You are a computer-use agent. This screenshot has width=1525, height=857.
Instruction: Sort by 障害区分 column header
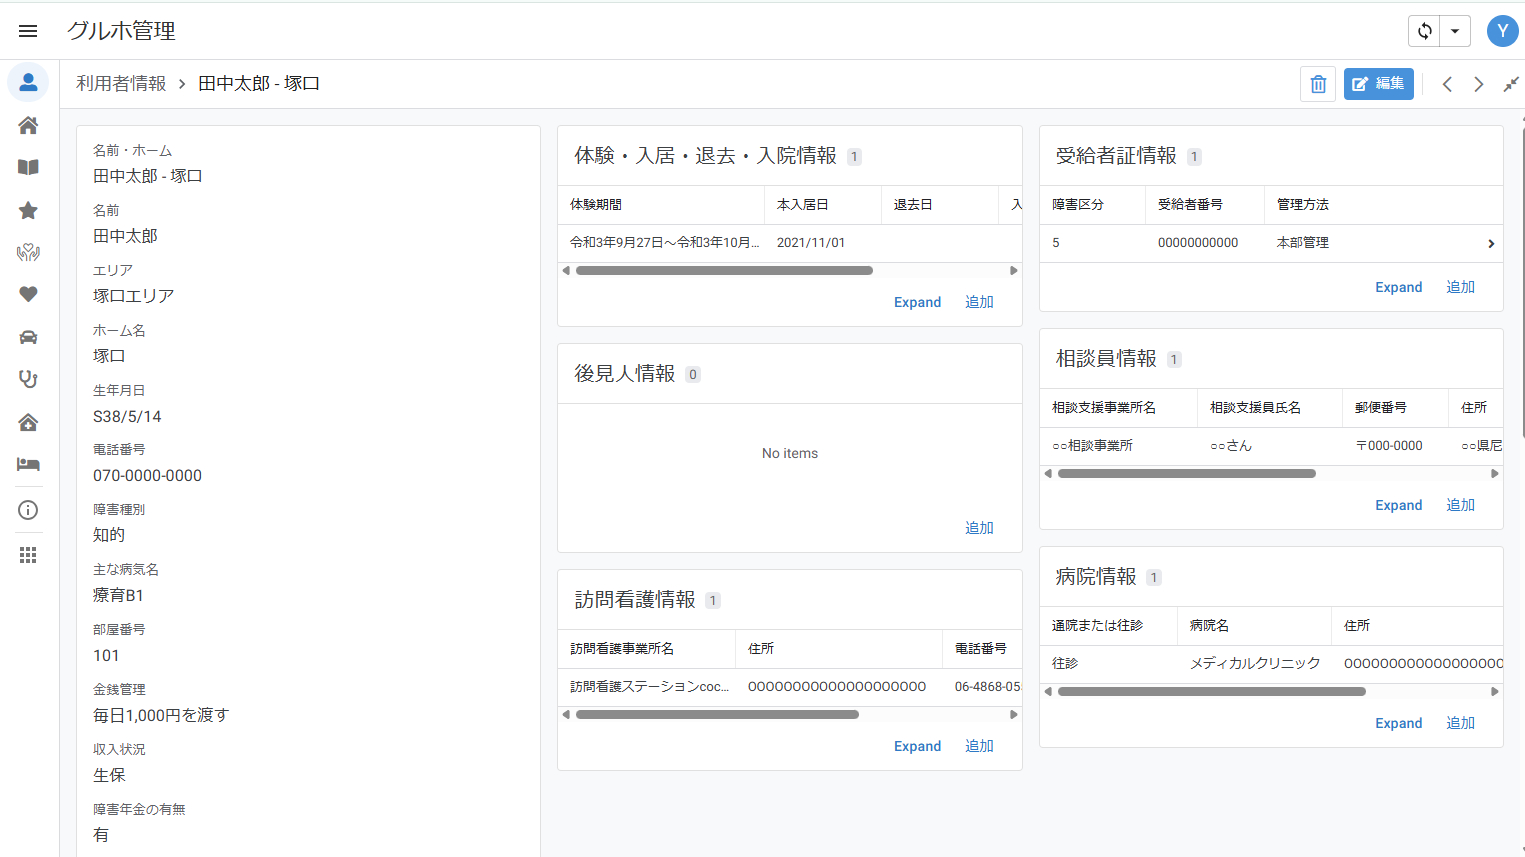(1078, 204)
